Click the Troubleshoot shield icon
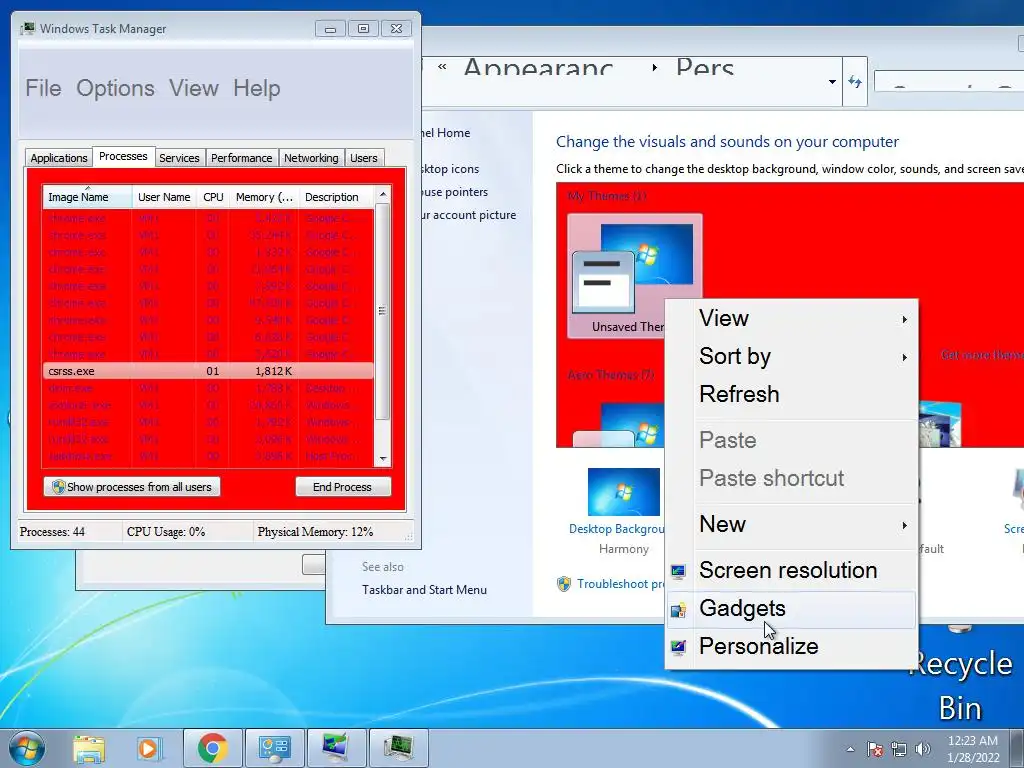This screenshot has width=1024, height=768. click(564, 584)
